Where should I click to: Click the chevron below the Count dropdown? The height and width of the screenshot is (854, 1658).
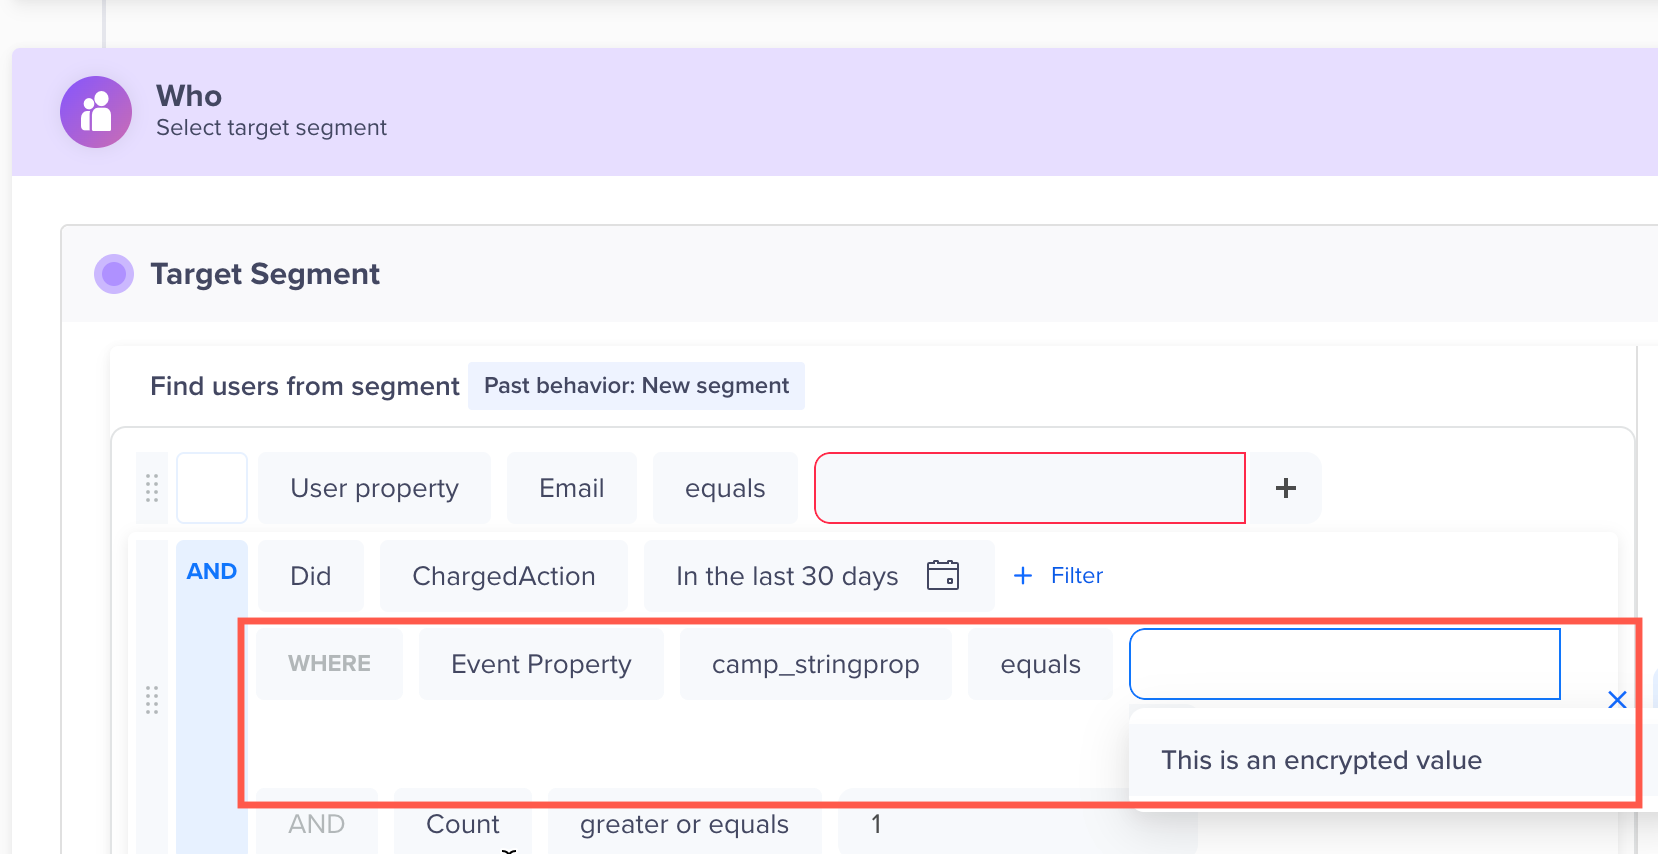(508, 849)
